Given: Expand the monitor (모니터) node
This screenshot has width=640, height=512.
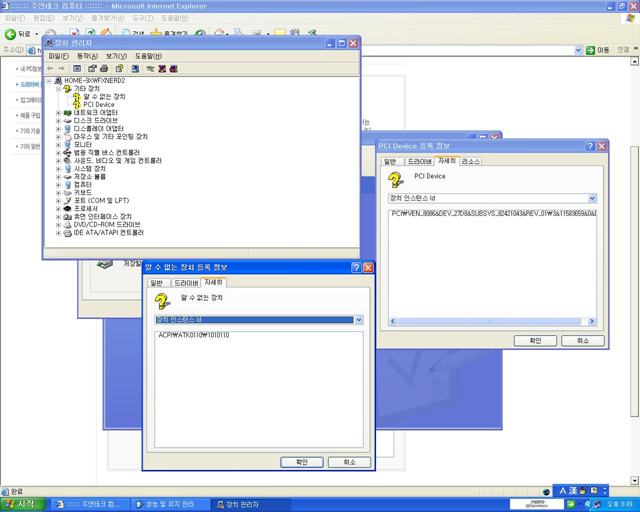Looking at the screenshot, I should coord(58,145).
